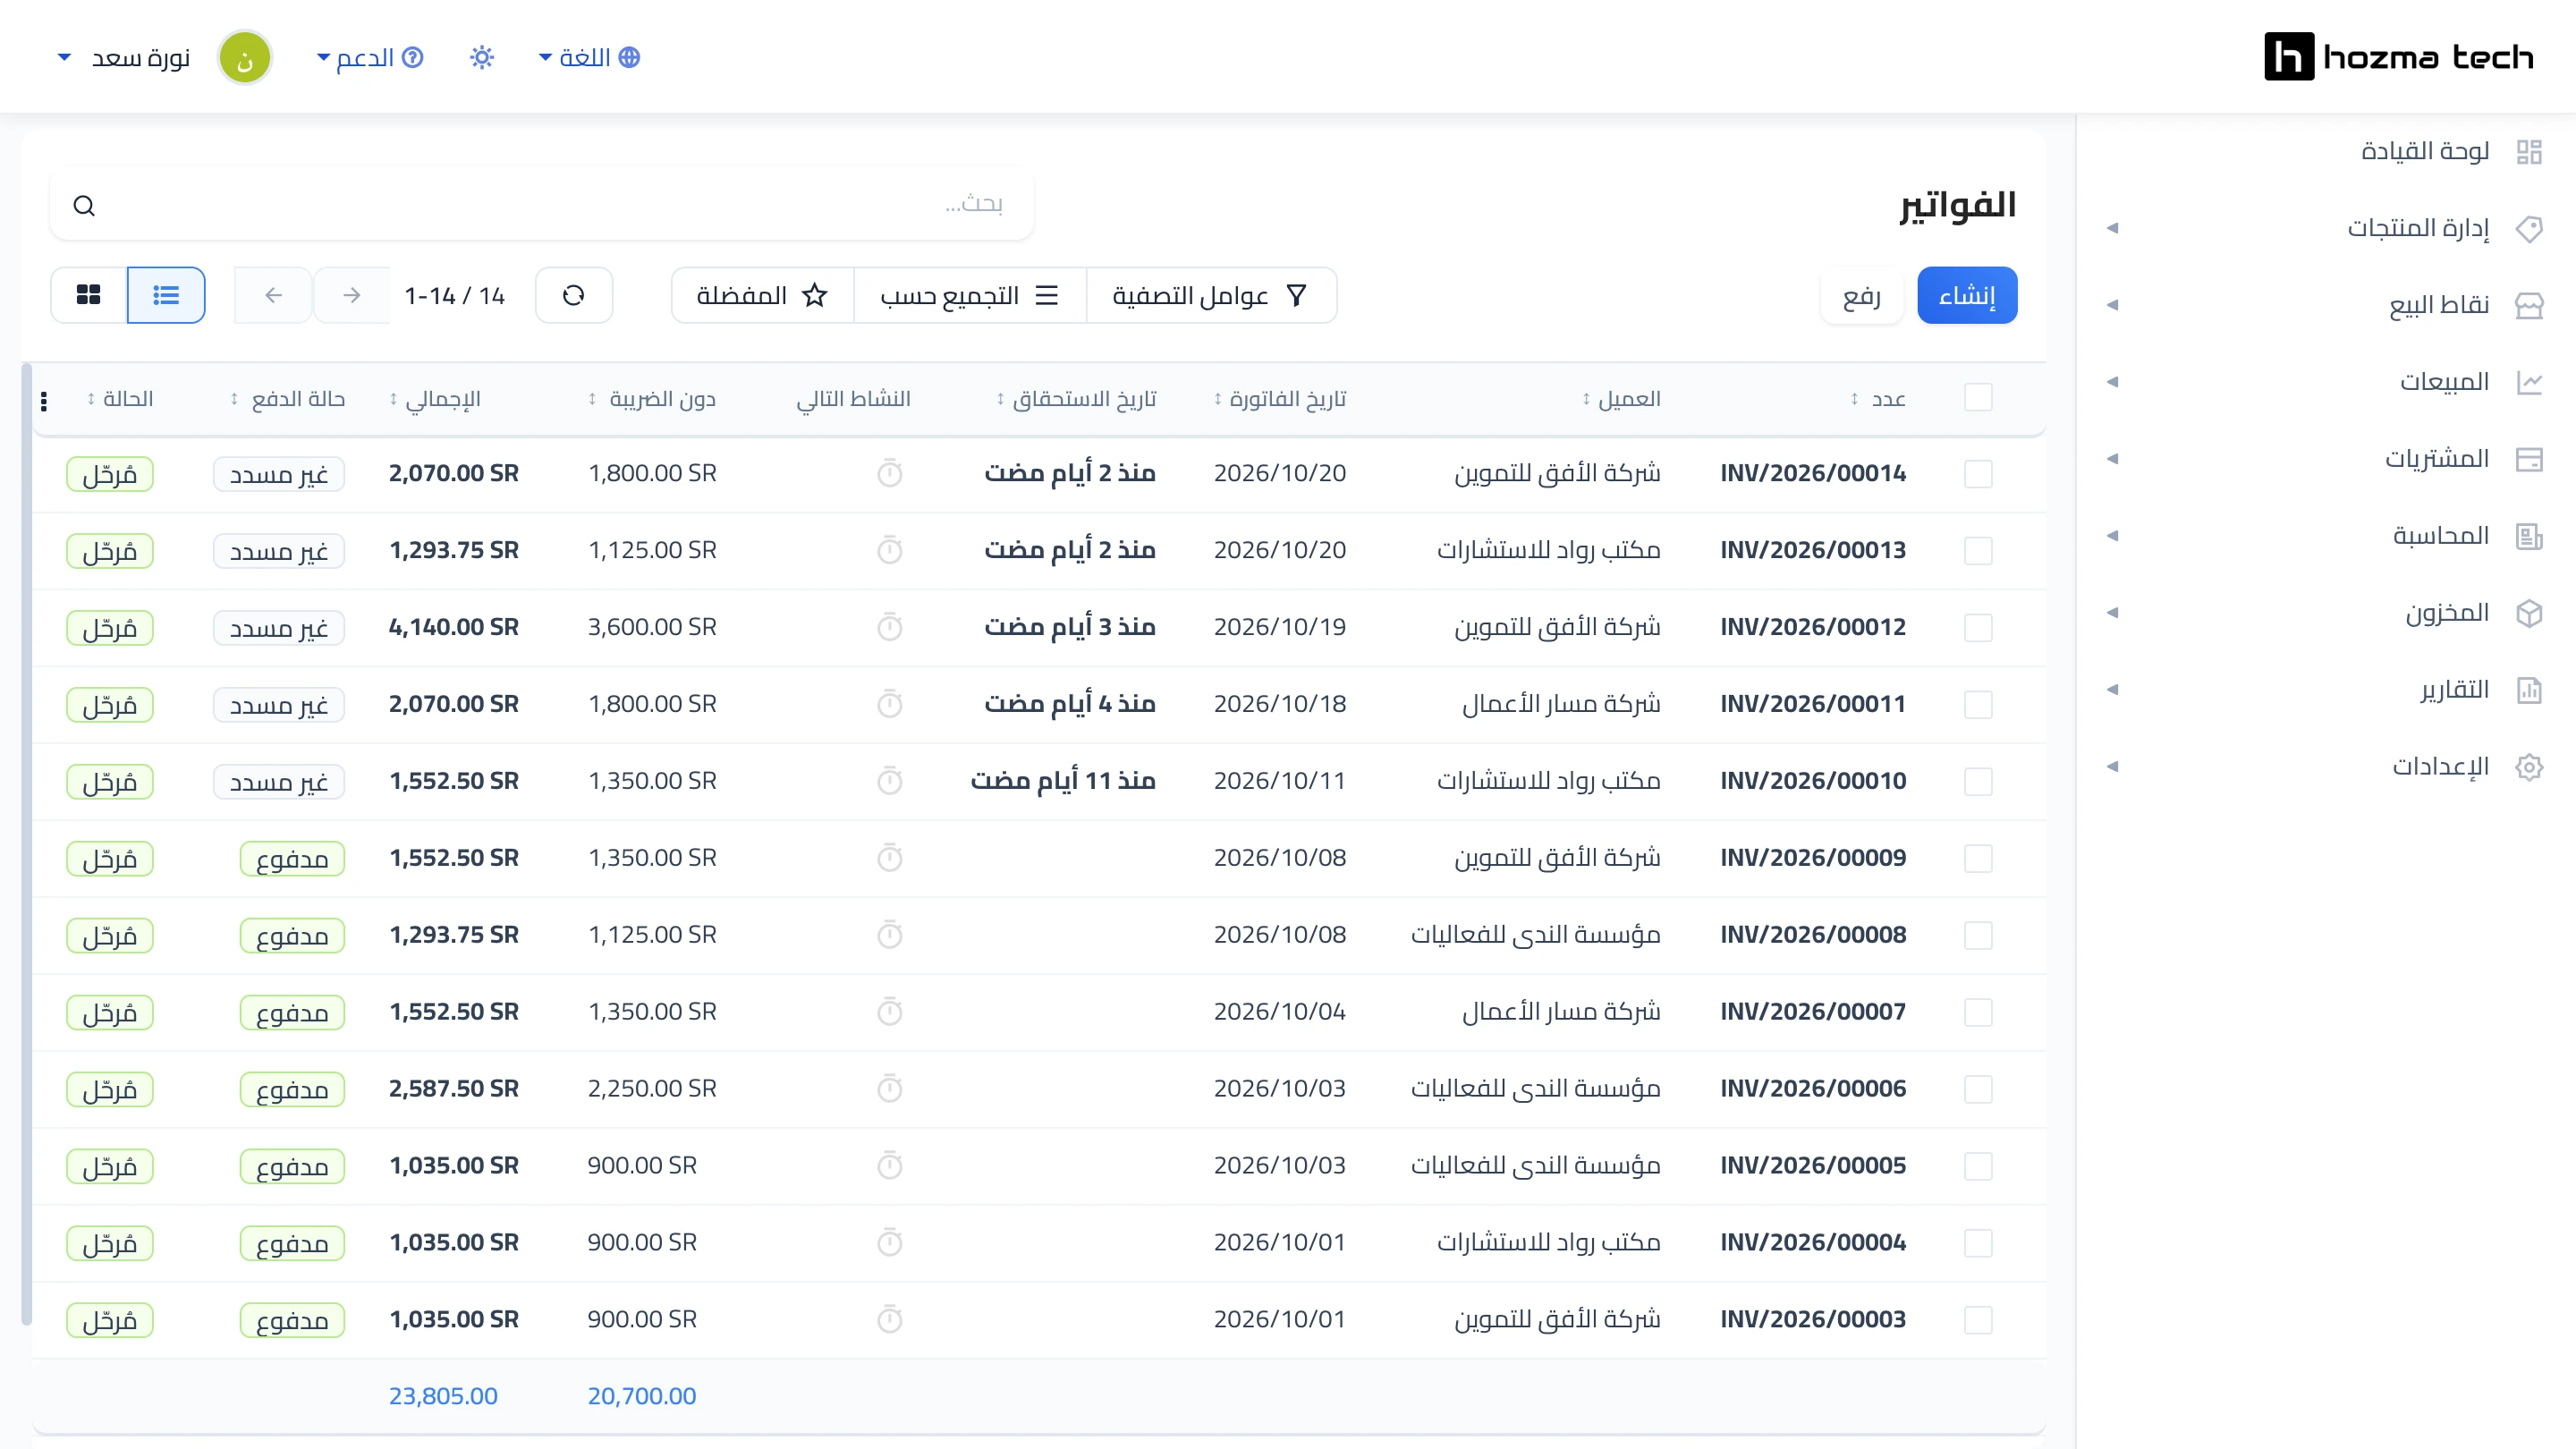Open the الدعم support dropdown
This screenshot has width=2576, height=1449.
[370, 57]
